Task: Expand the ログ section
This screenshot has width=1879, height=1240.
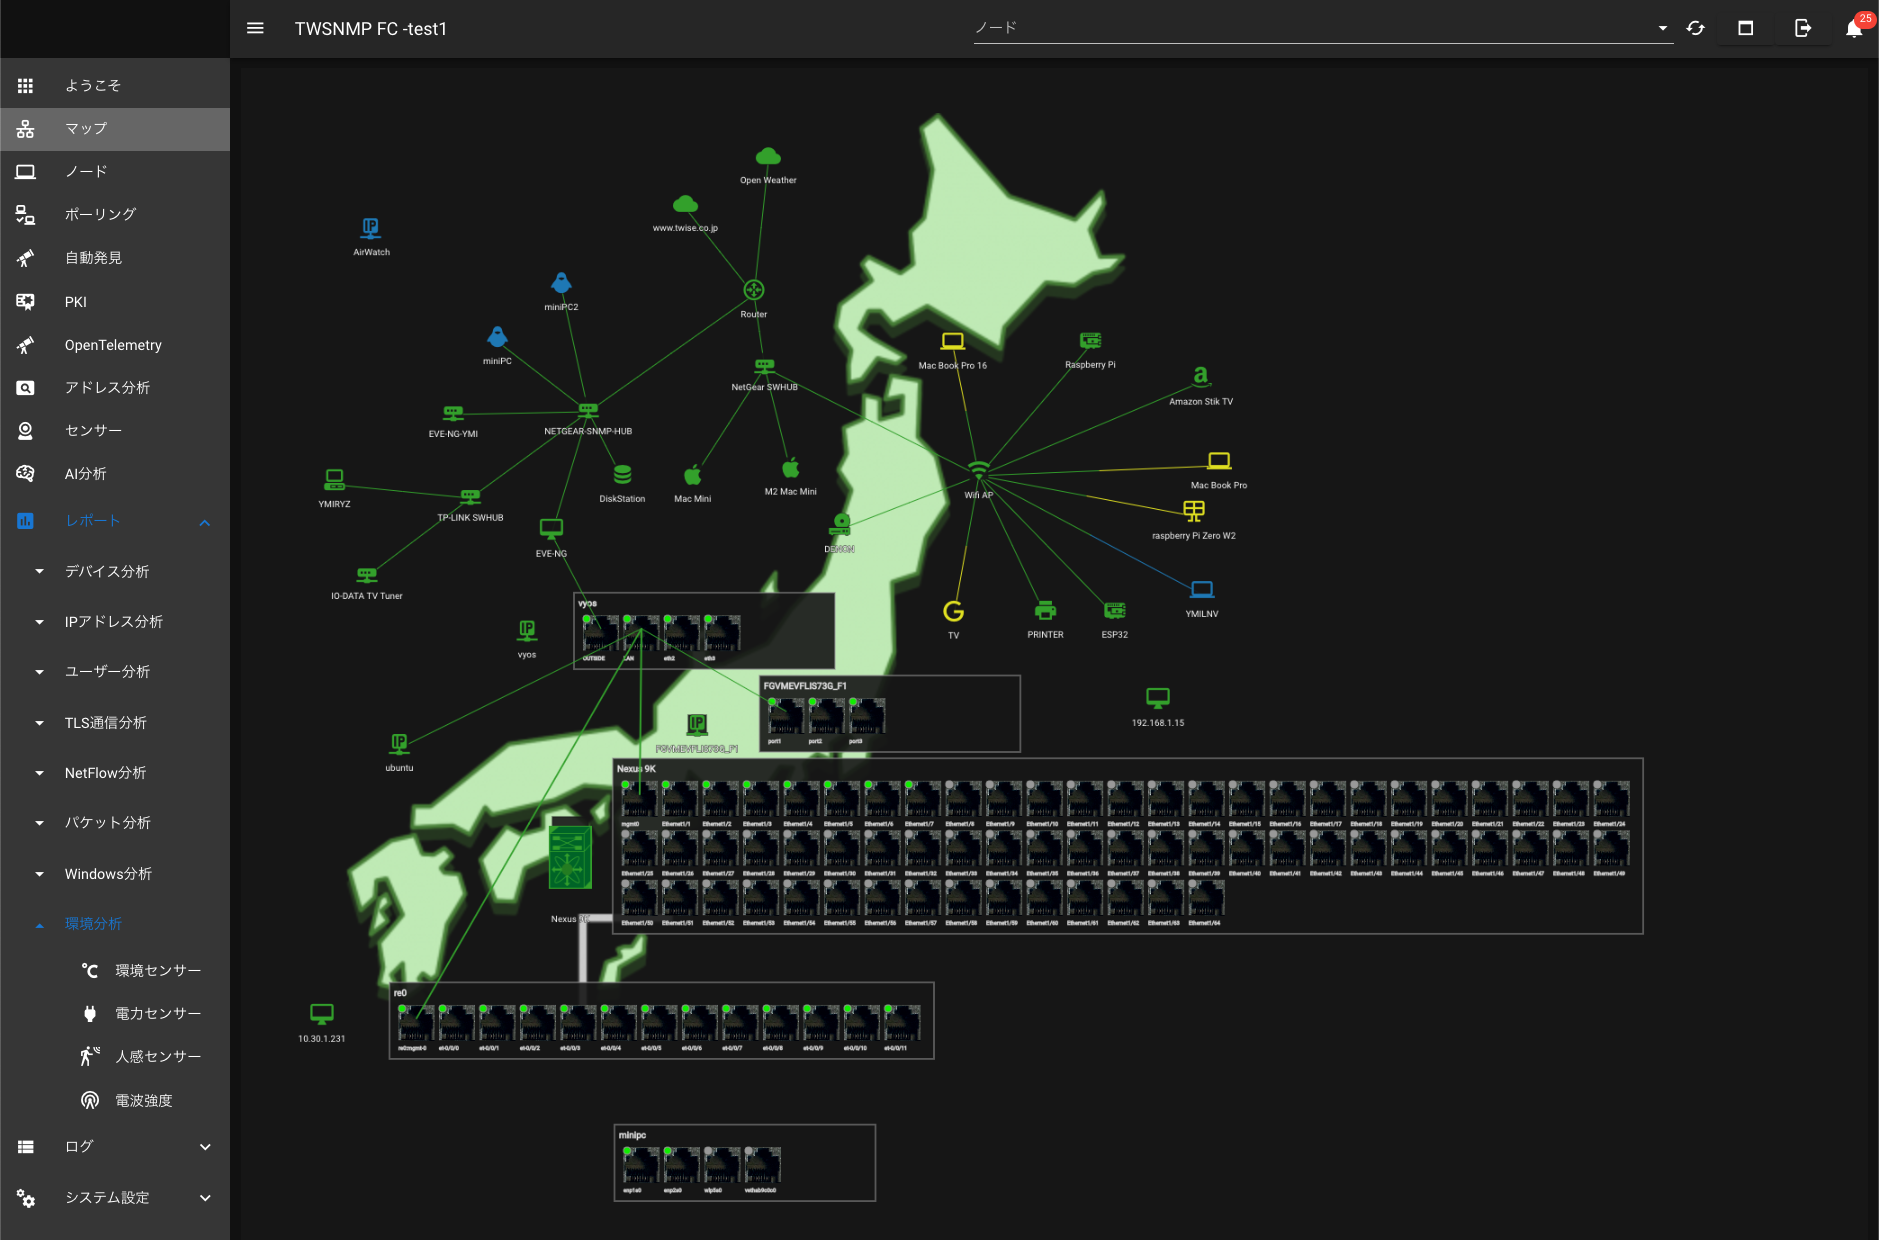Action: coord(115,1147)
